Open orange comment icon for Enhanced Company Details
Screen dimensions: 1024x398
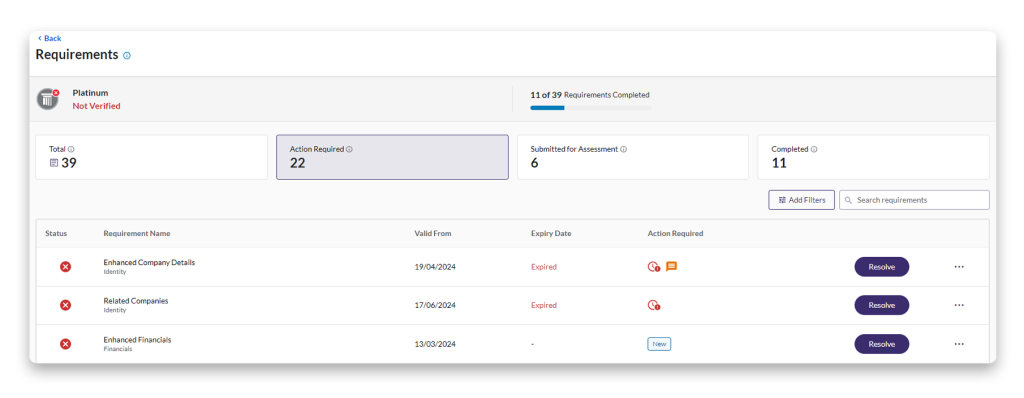coord(671,267)
